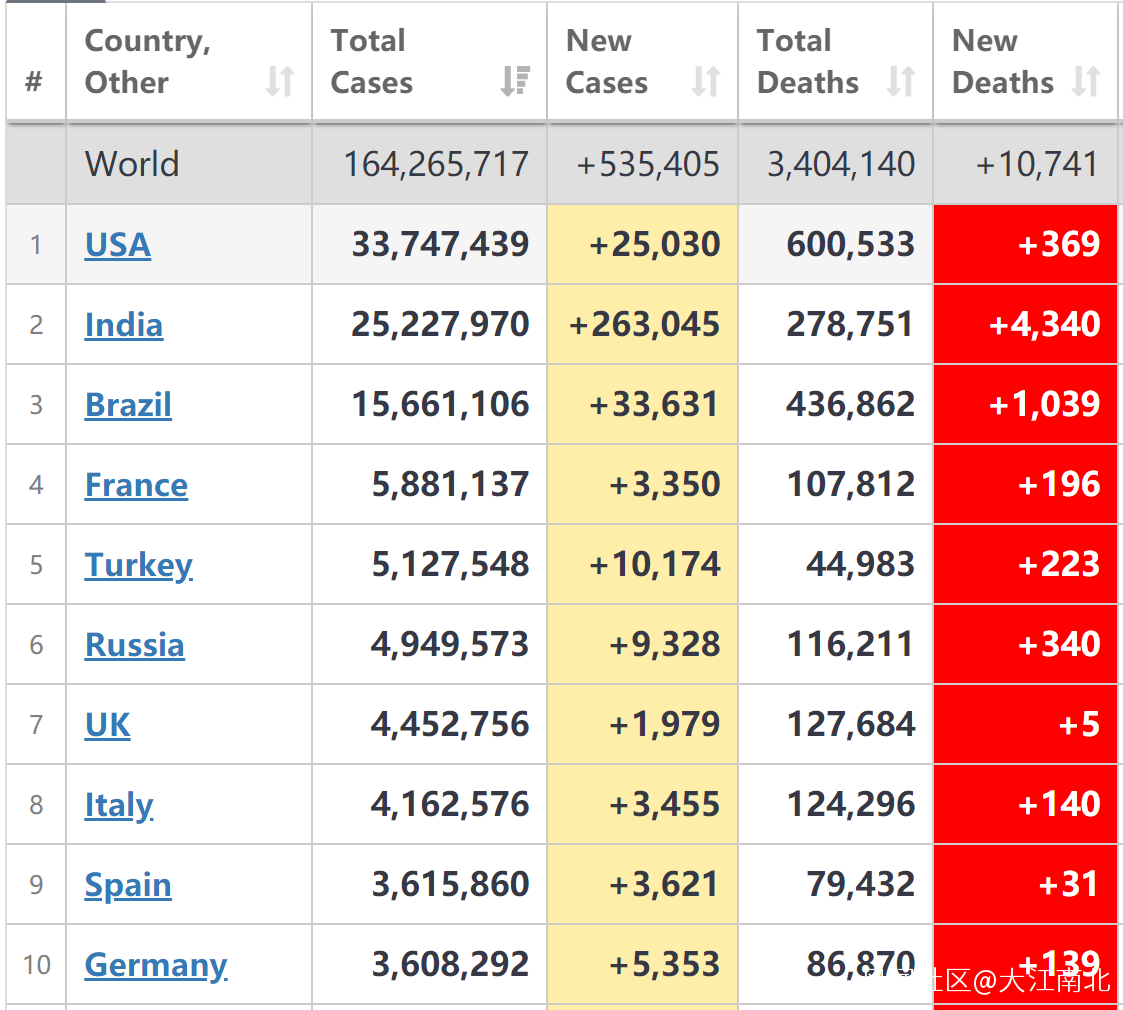Sort by New Deaths using arrow icon
The width and height of the screenshot is (1123, 1010).
tap(1086, 81)
